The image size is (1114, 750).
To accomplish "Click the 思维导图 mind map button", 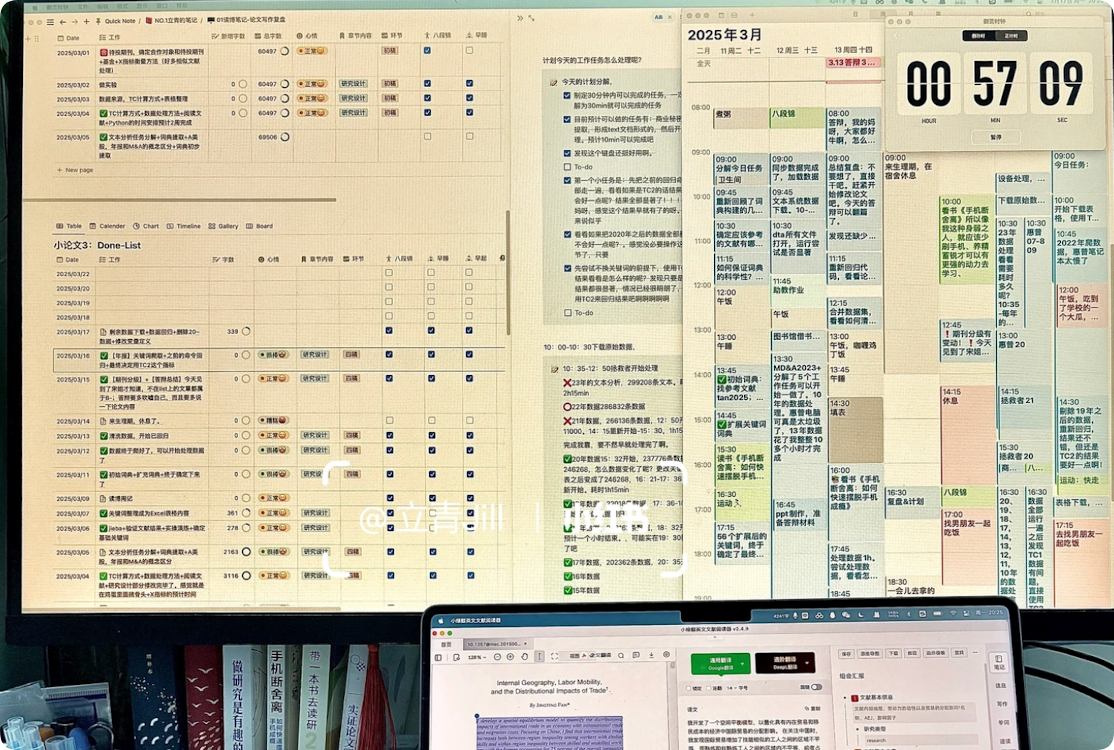I will [870, 653].
